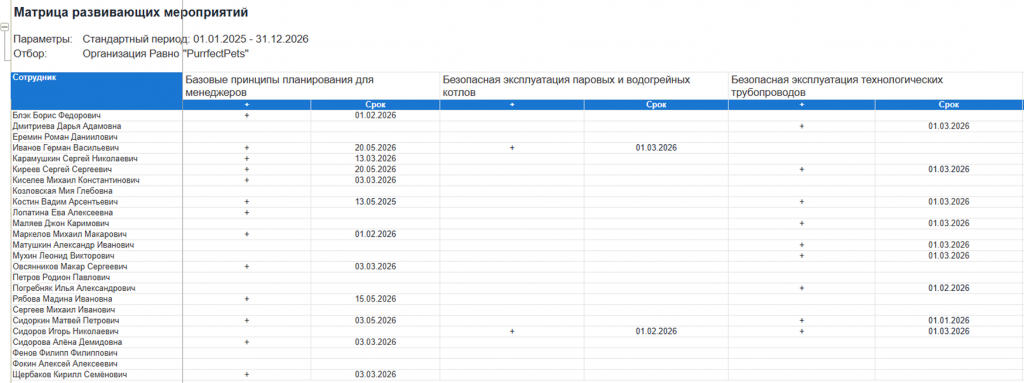
Task: Click the pipelines 01.01.2026 deadline for Сидоркин
Action: click(x=948, y=321)
